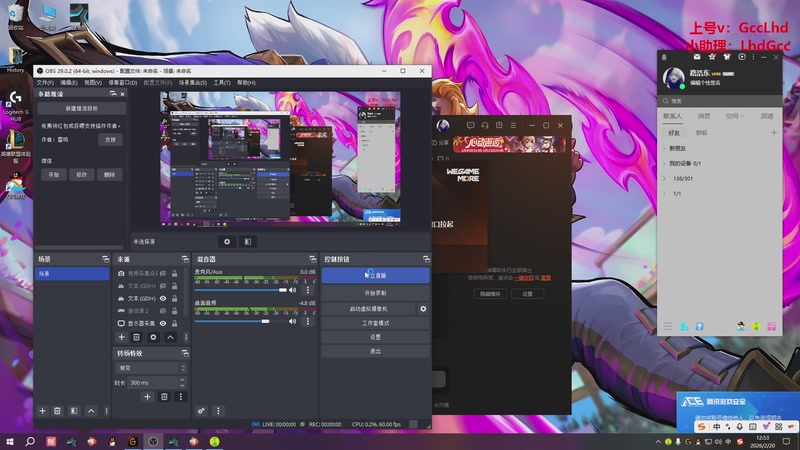Viewport: 800px width, 450px height.
Task: Open 桌面音频 three-dot options menu
Action: click(308, 321)
